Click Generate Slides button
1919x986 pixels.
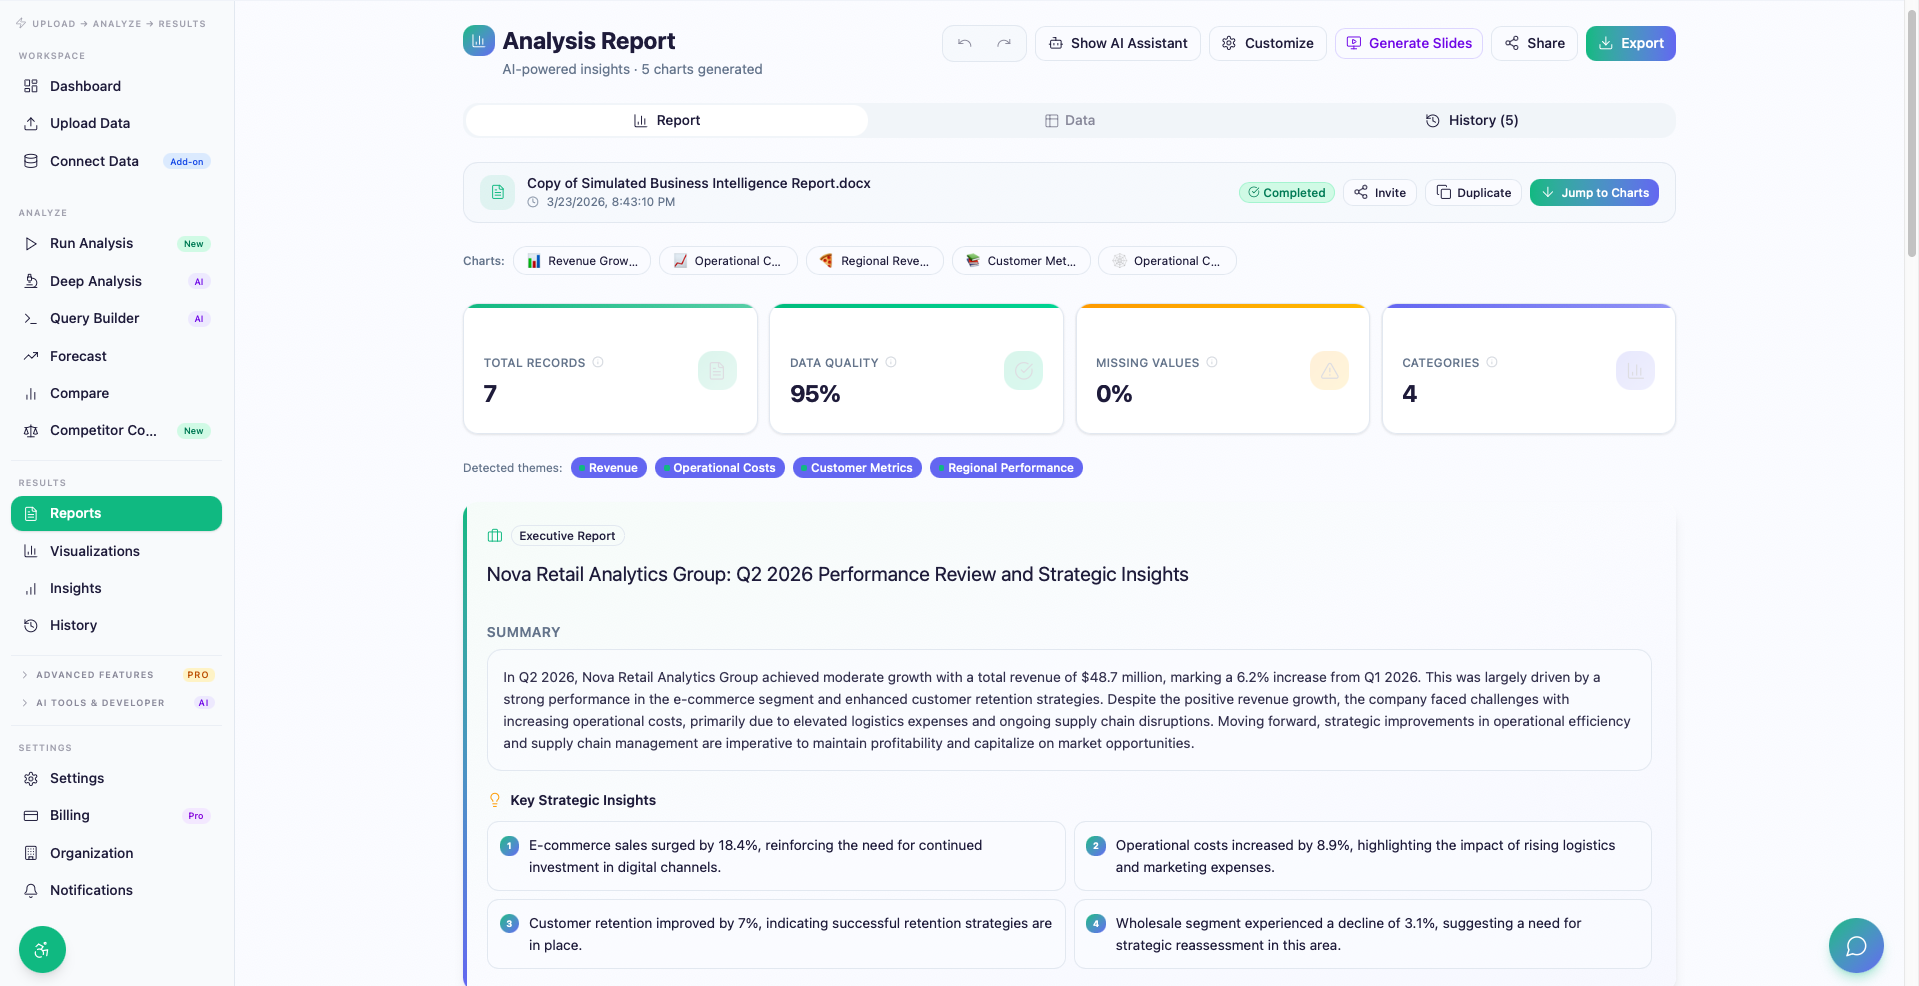(1409, 43)
